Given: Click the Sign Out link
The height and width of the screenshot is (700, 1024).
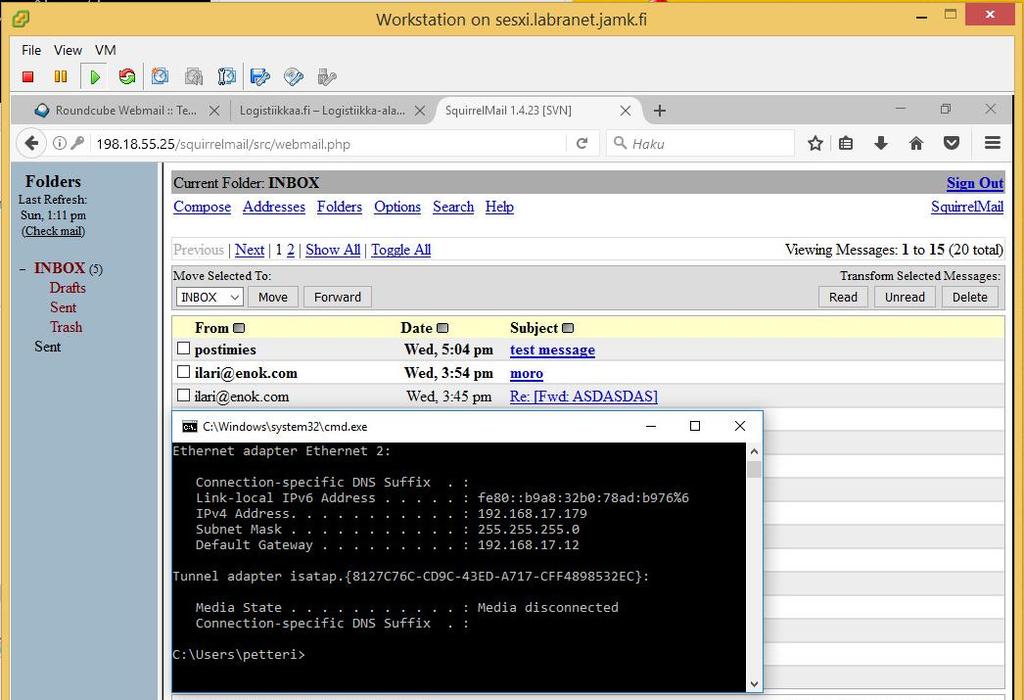Looking at the screenshot, I should (975, 183).
